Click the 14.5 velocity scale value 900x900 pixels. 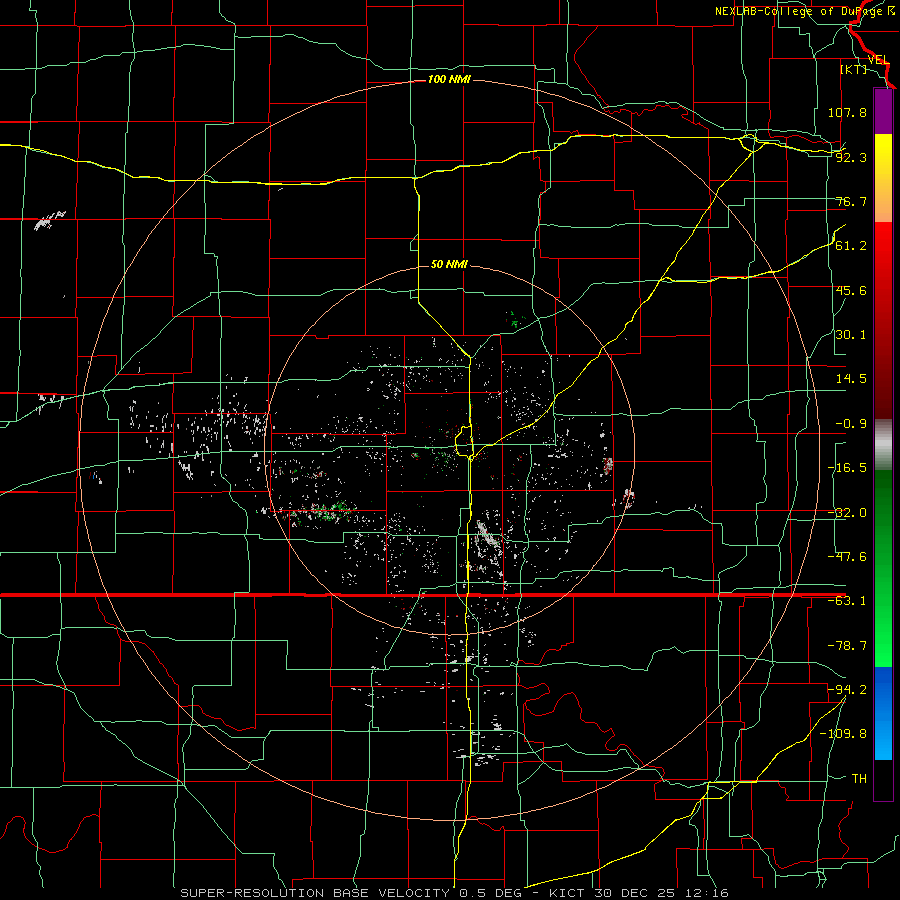pyautogui.click(x=851, y=379)
